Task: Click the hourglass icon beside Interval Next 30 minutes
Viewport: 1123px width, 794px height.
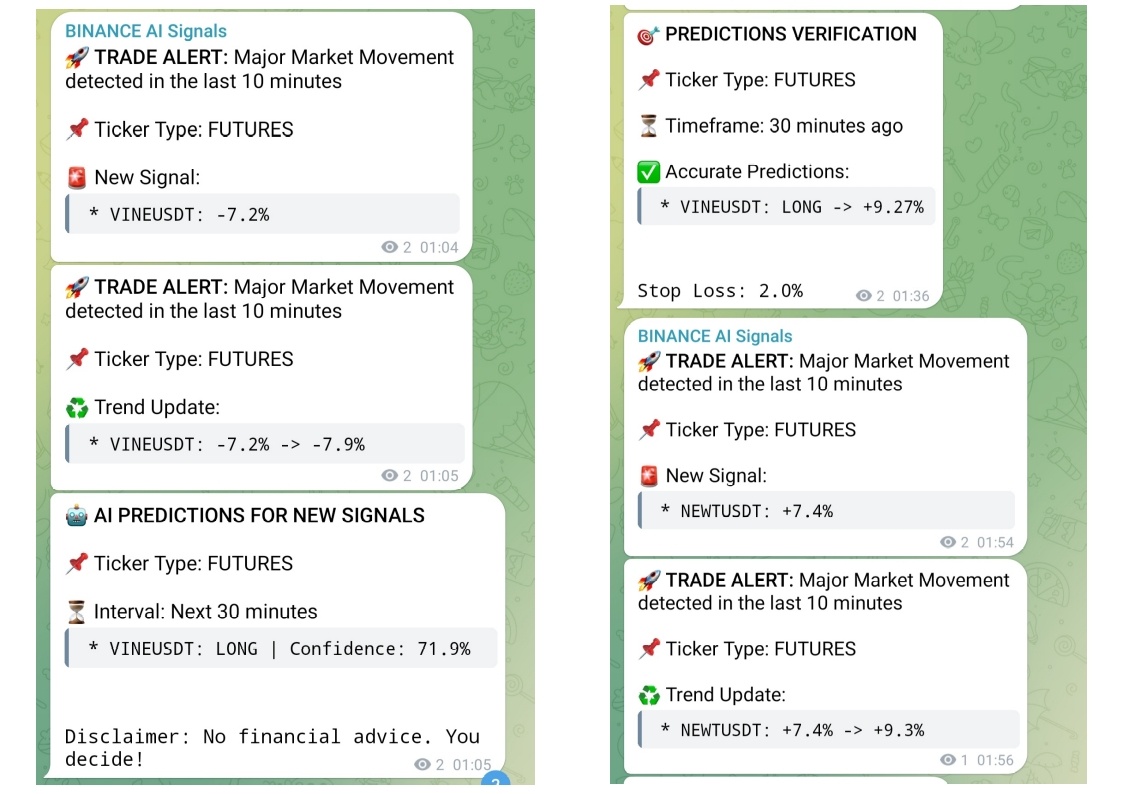Action: tap(76, 611)
